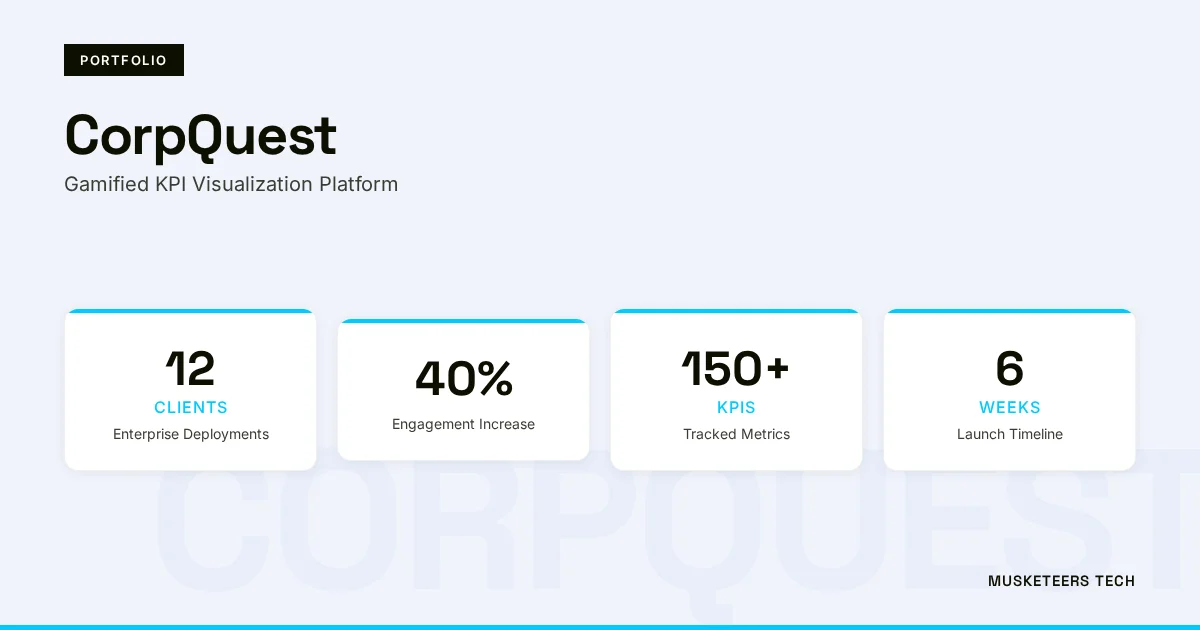This screenshot has width=1200, height=630.
Task: Click the PORTFOLIO badge label
Action: 124,60
